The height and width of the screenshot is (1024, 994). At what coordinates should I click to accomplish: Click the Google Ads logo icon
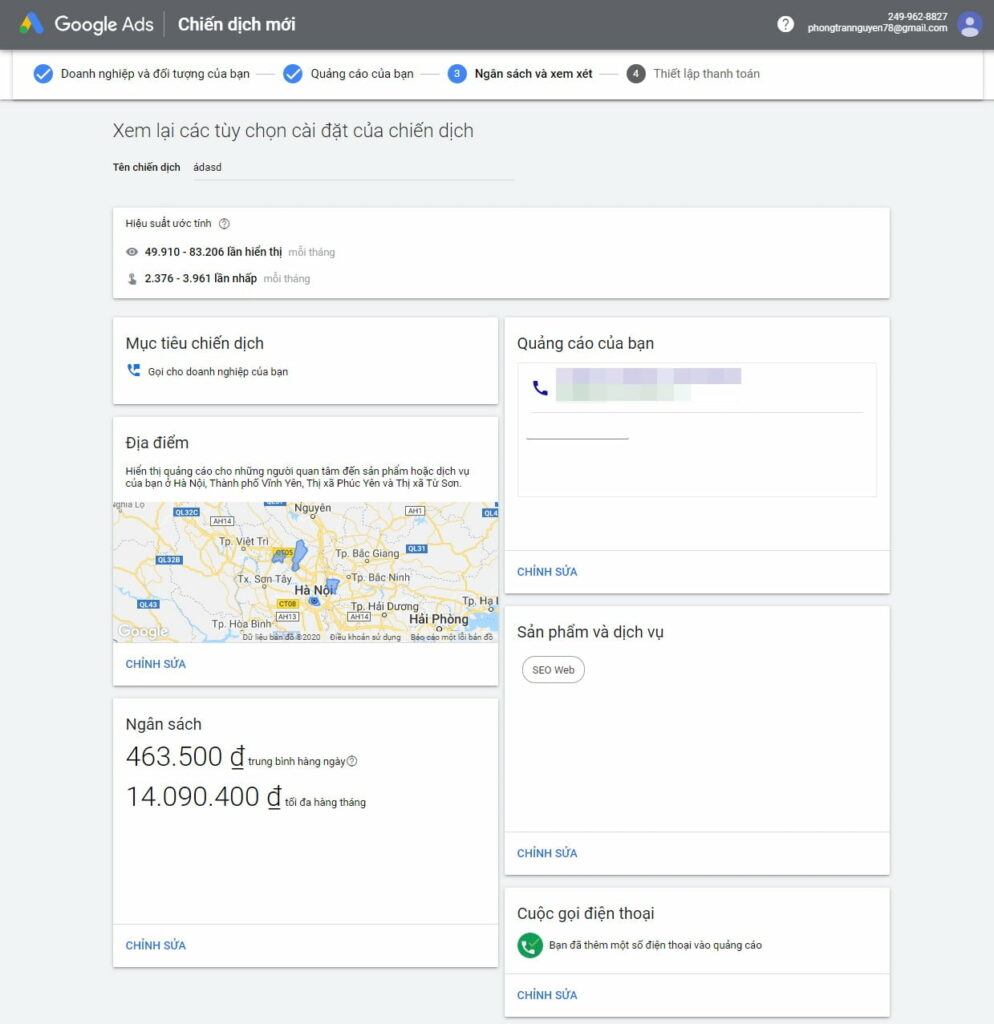coord(31,24)
